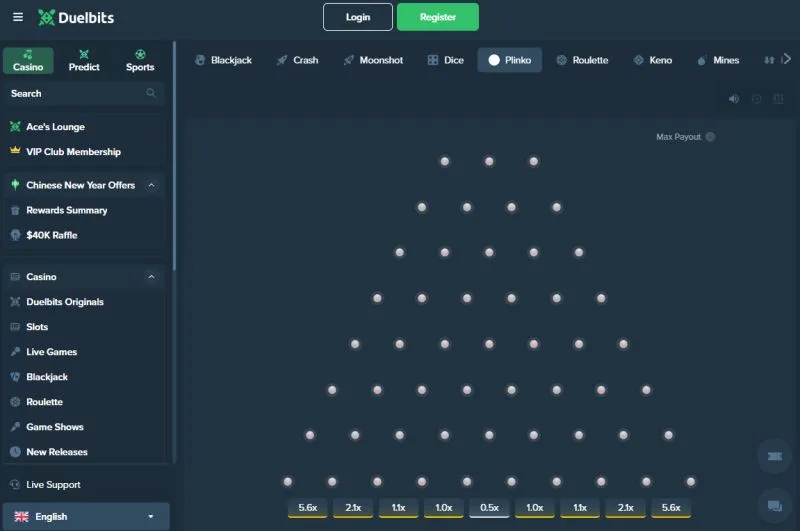This screenshot has width=800, height=531.
Task: Open the English language dropdown
Action: (86, 516)
